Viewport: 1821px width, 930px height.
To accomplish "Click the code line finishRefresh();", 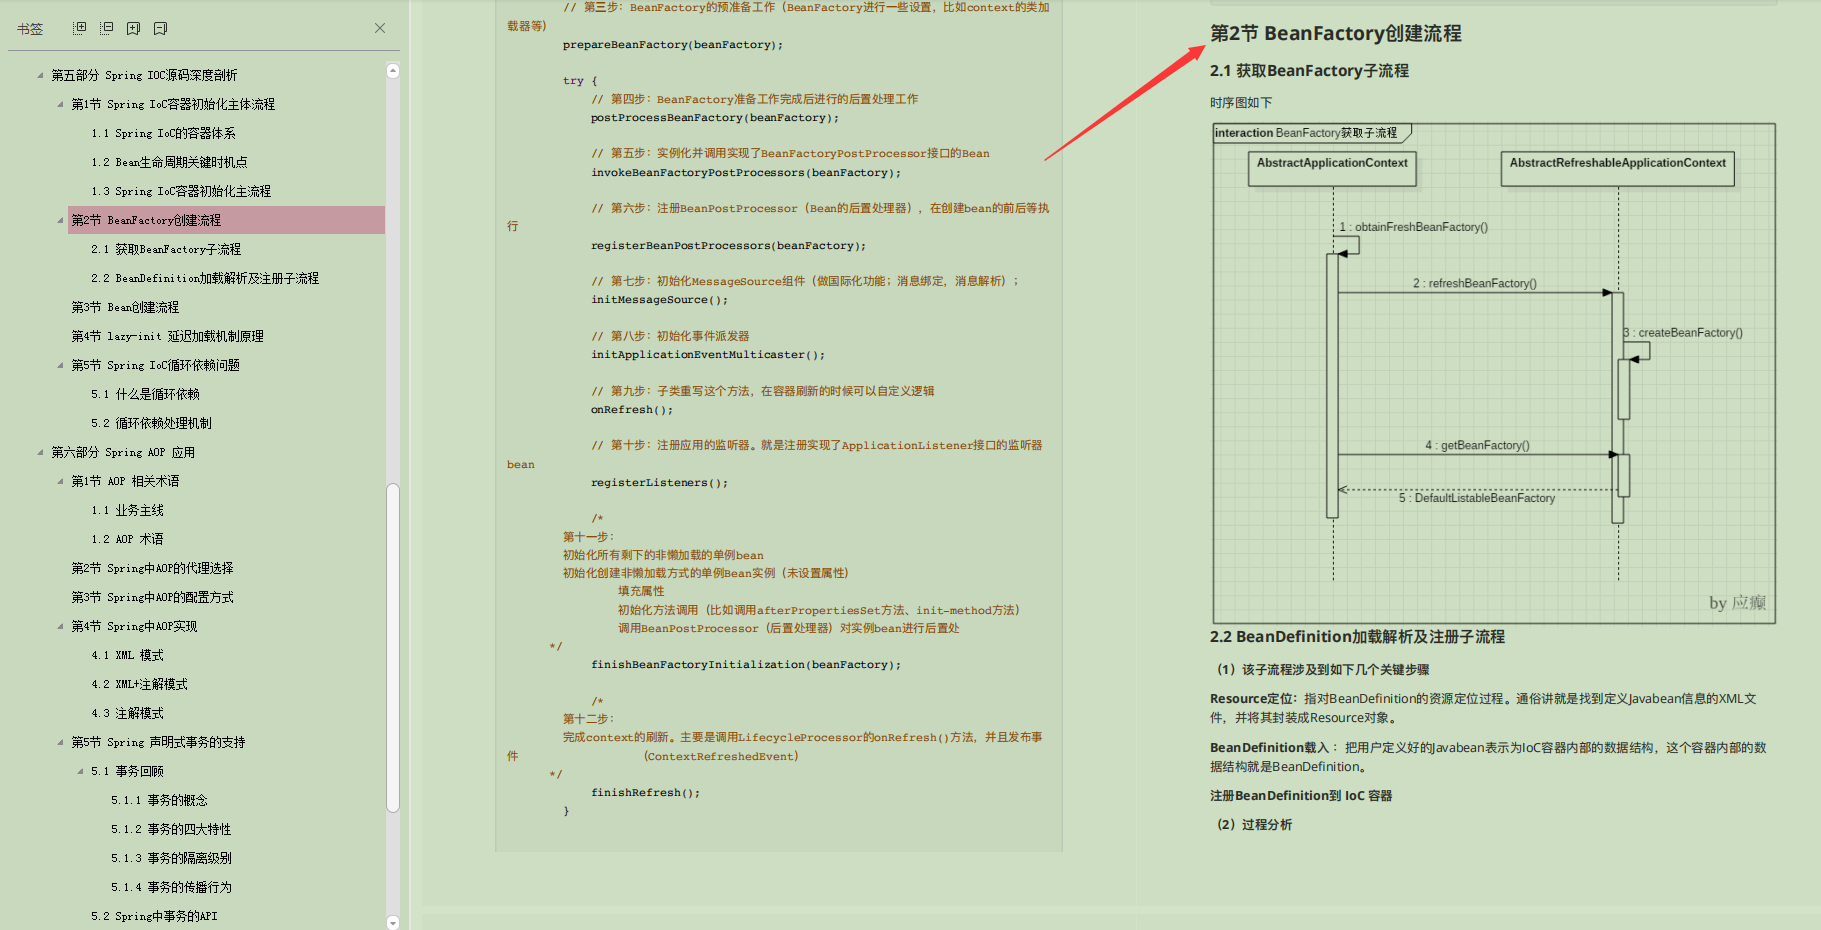I will tap(645, 793).
